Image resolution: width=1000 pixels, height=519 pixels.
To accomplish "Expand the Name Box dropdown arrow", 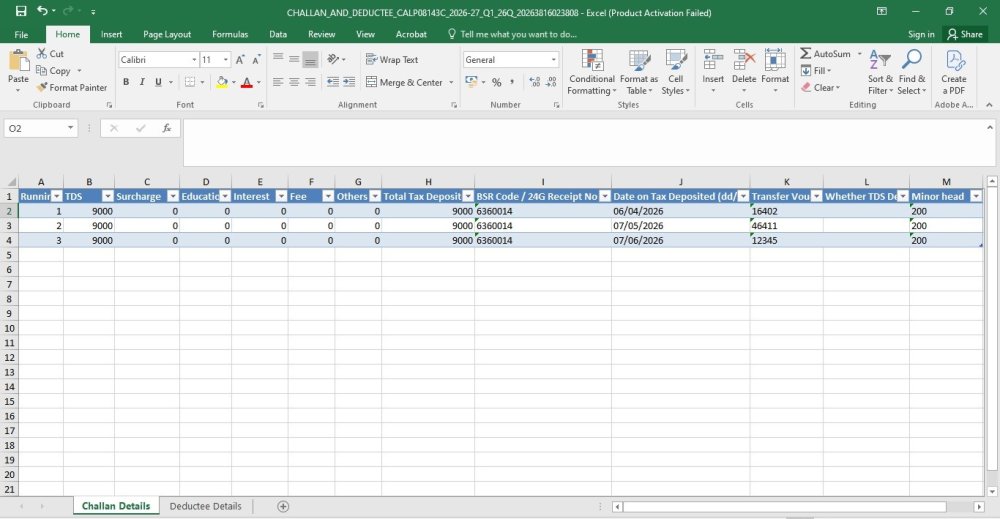I will click(70, 128).
